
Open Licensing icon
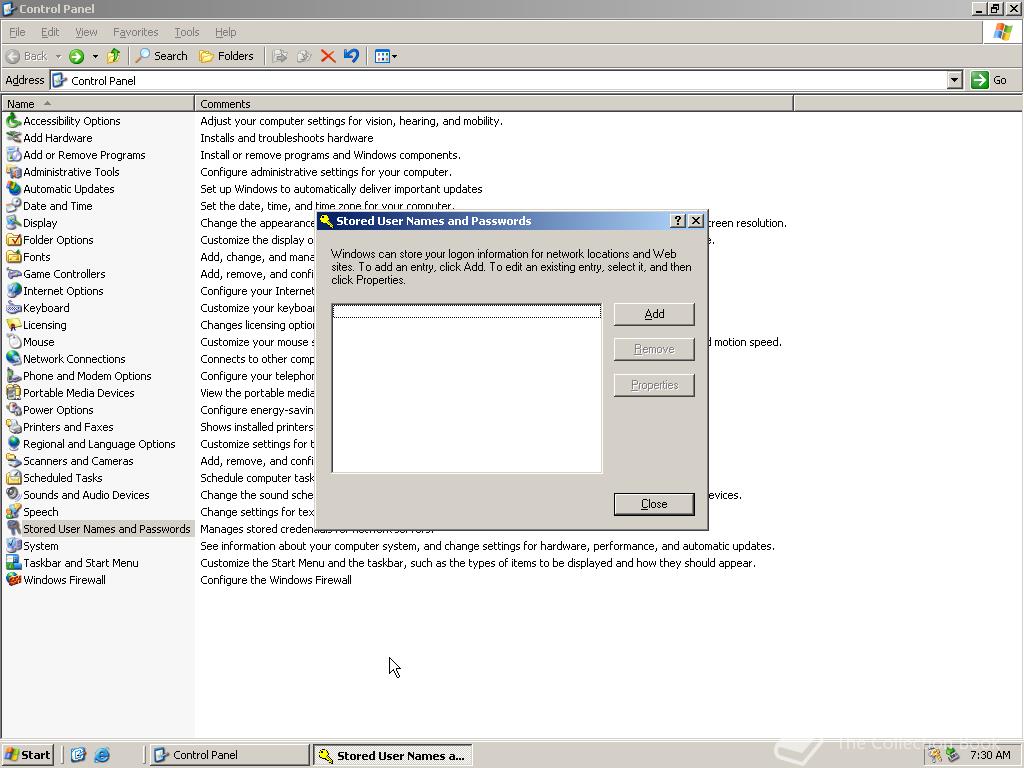click(x=14, y=325)
